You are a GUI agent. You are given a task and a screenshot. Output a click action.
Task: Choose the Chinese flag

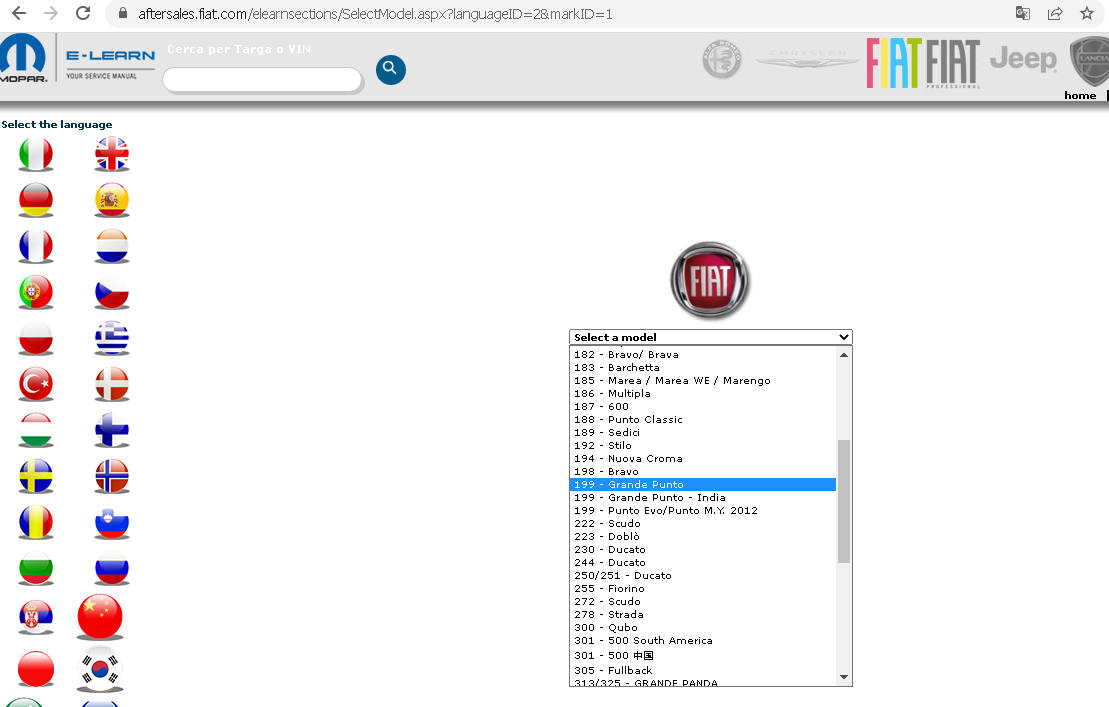[x=100, y=617]
